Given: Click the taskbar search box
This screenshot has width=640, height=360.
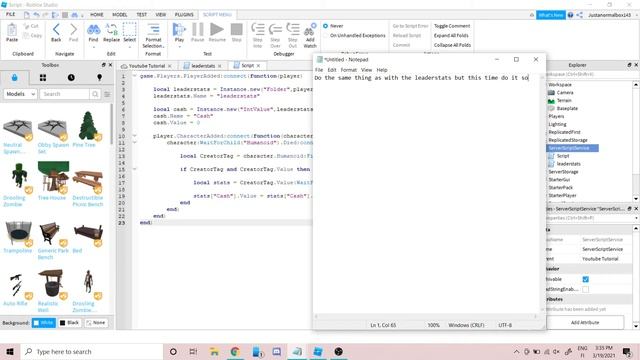Looking at the screenshot, I should 91,351.
